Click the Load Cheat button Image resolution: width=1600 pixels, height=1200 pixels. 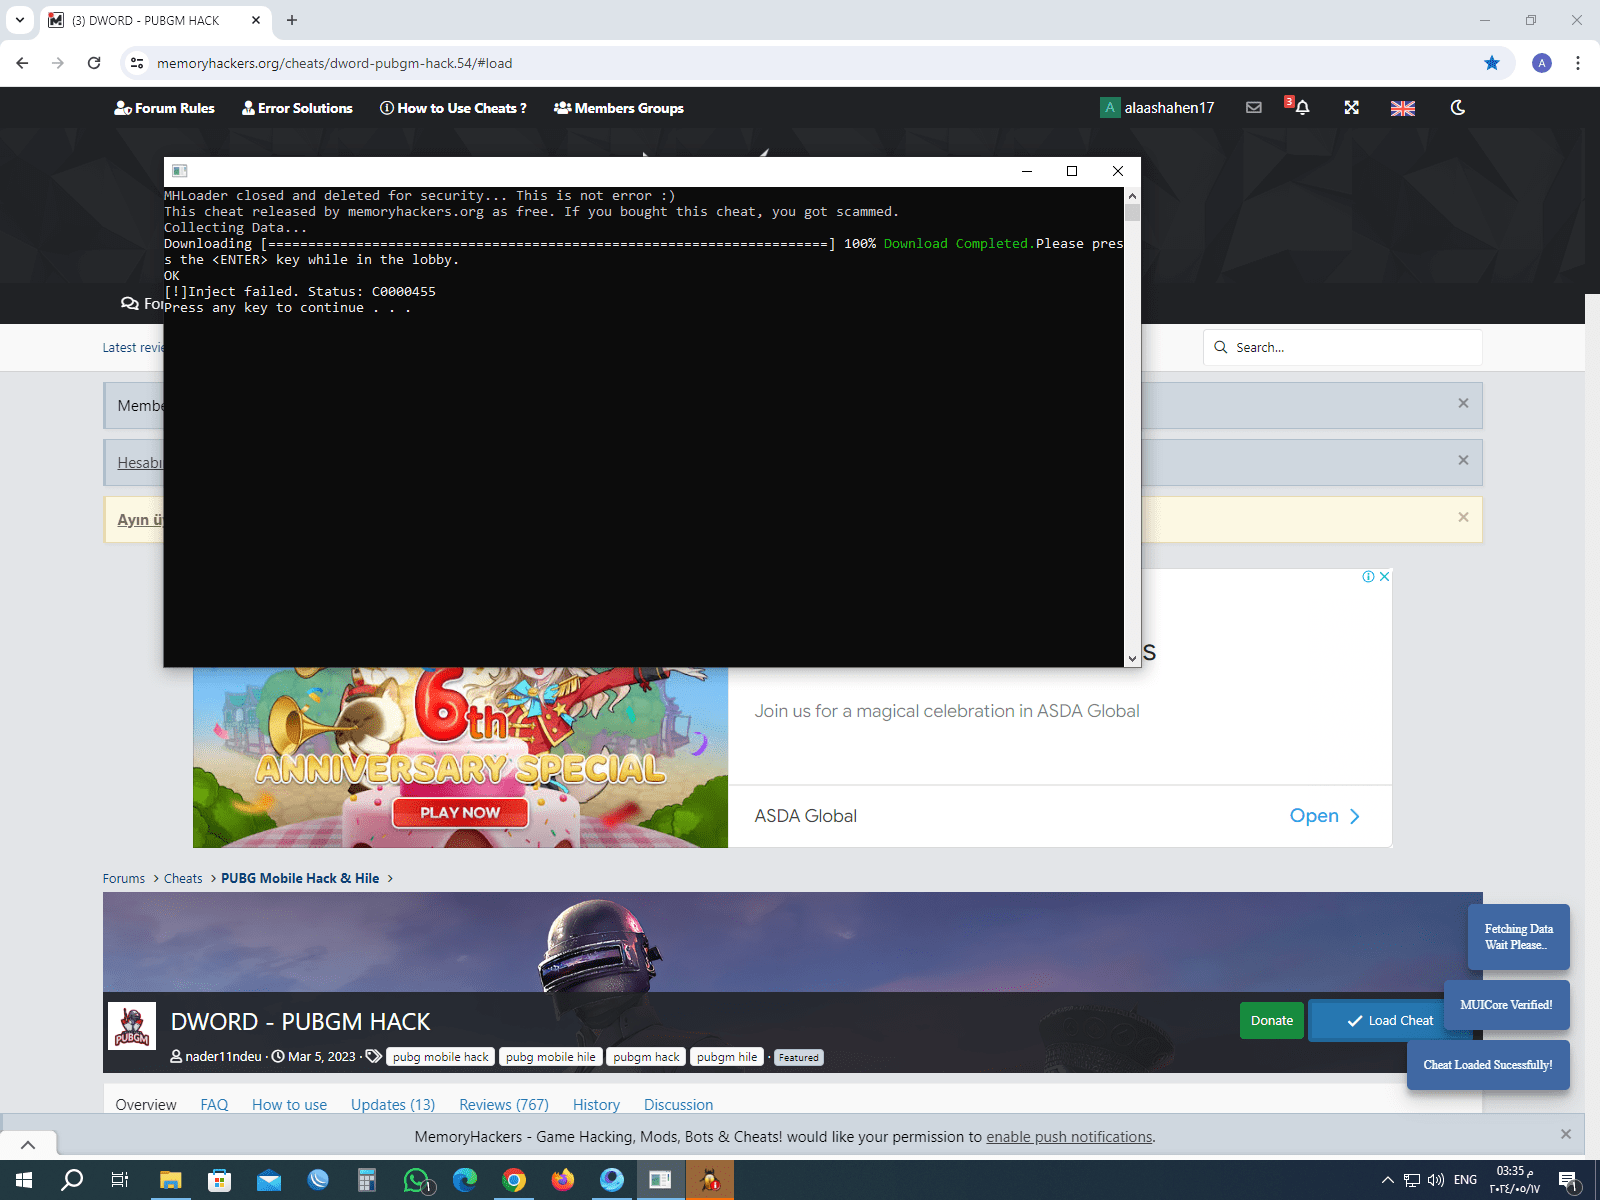tap(1390, 1020)
